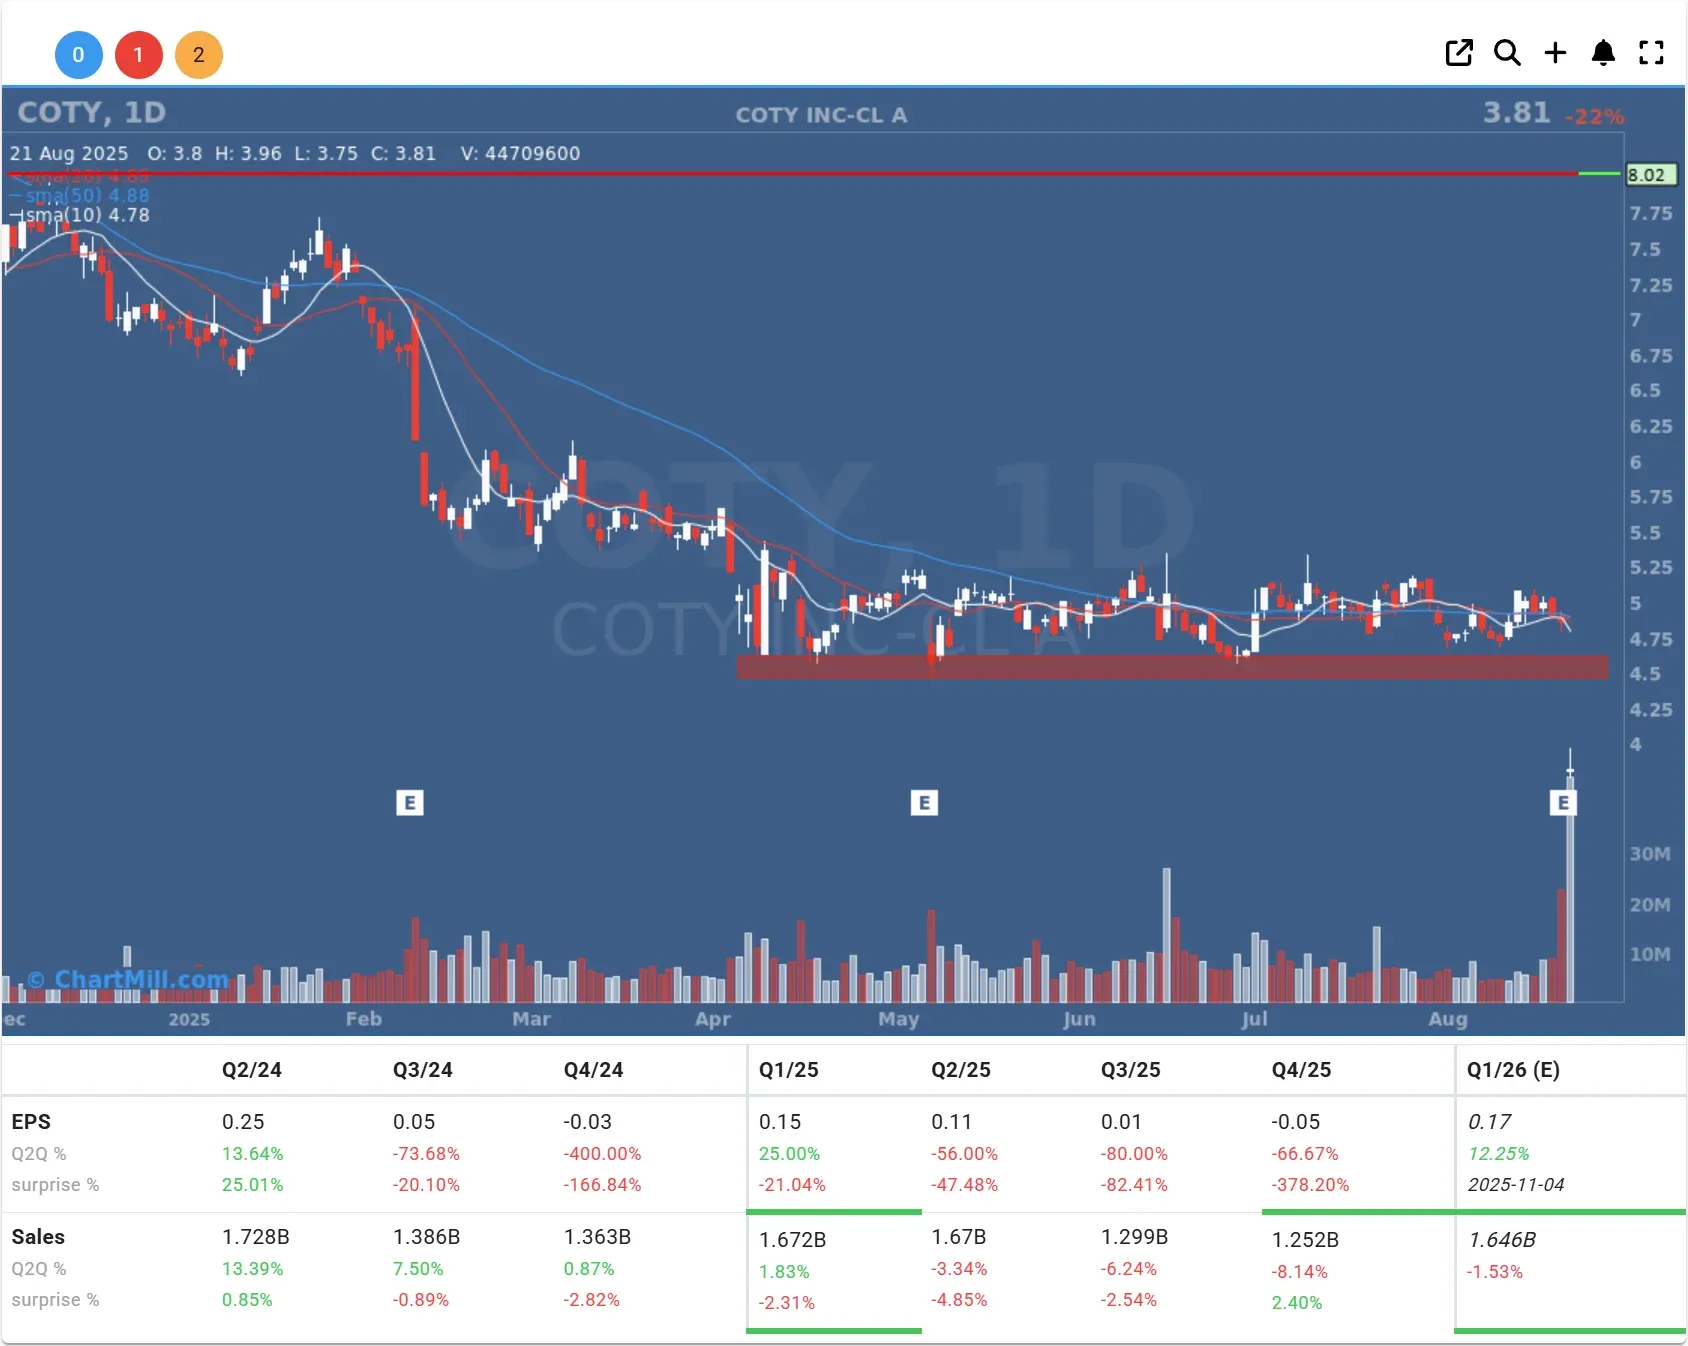Click Sales value 1.252B for Q4/25
This screenshot has width=1688, height=1346.
(x=1305, y=1240)
